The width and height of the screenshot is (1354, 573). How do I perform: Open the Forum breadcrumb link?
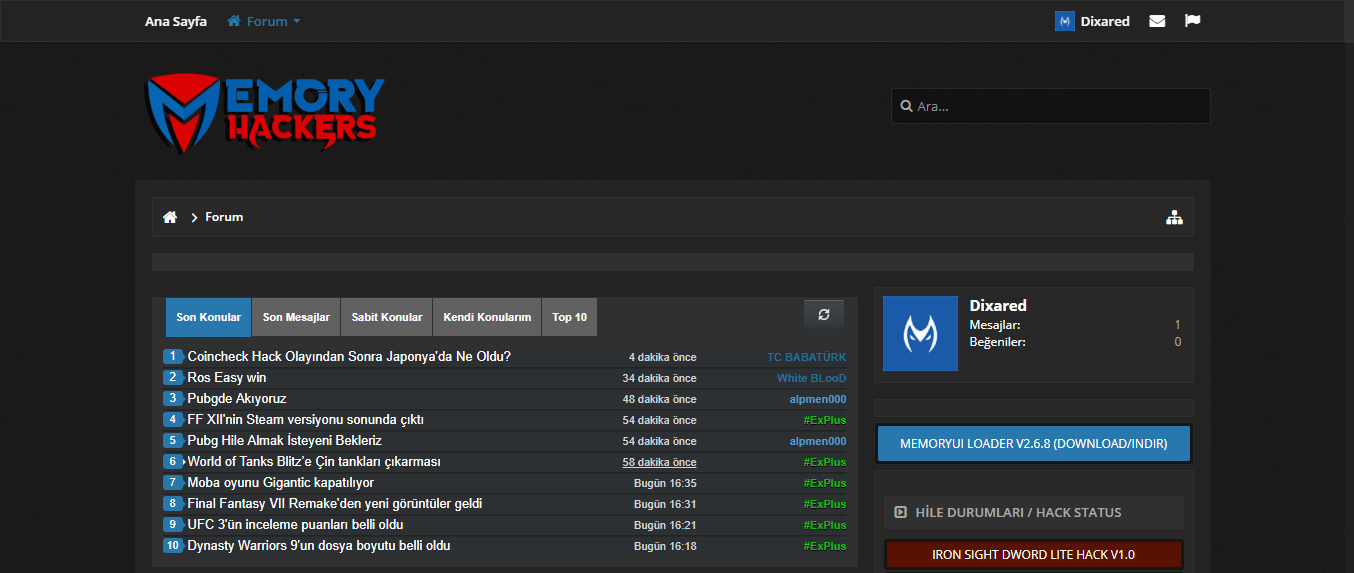tap(224, 217)
